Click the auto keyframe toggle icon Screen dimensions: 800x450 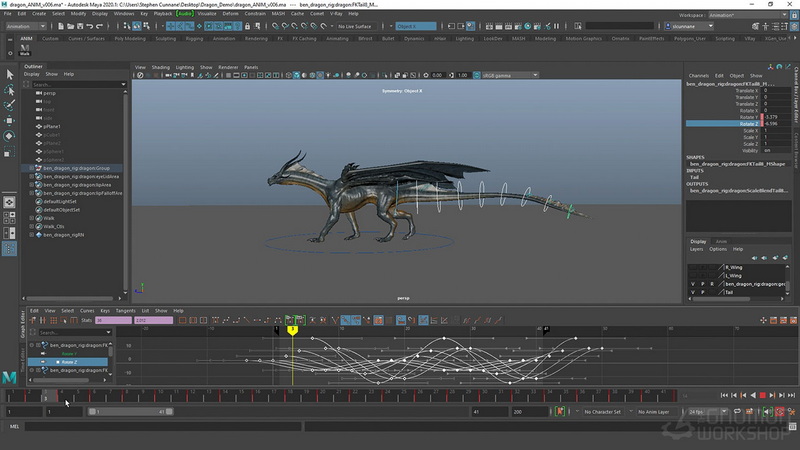[x=780, y=412]
